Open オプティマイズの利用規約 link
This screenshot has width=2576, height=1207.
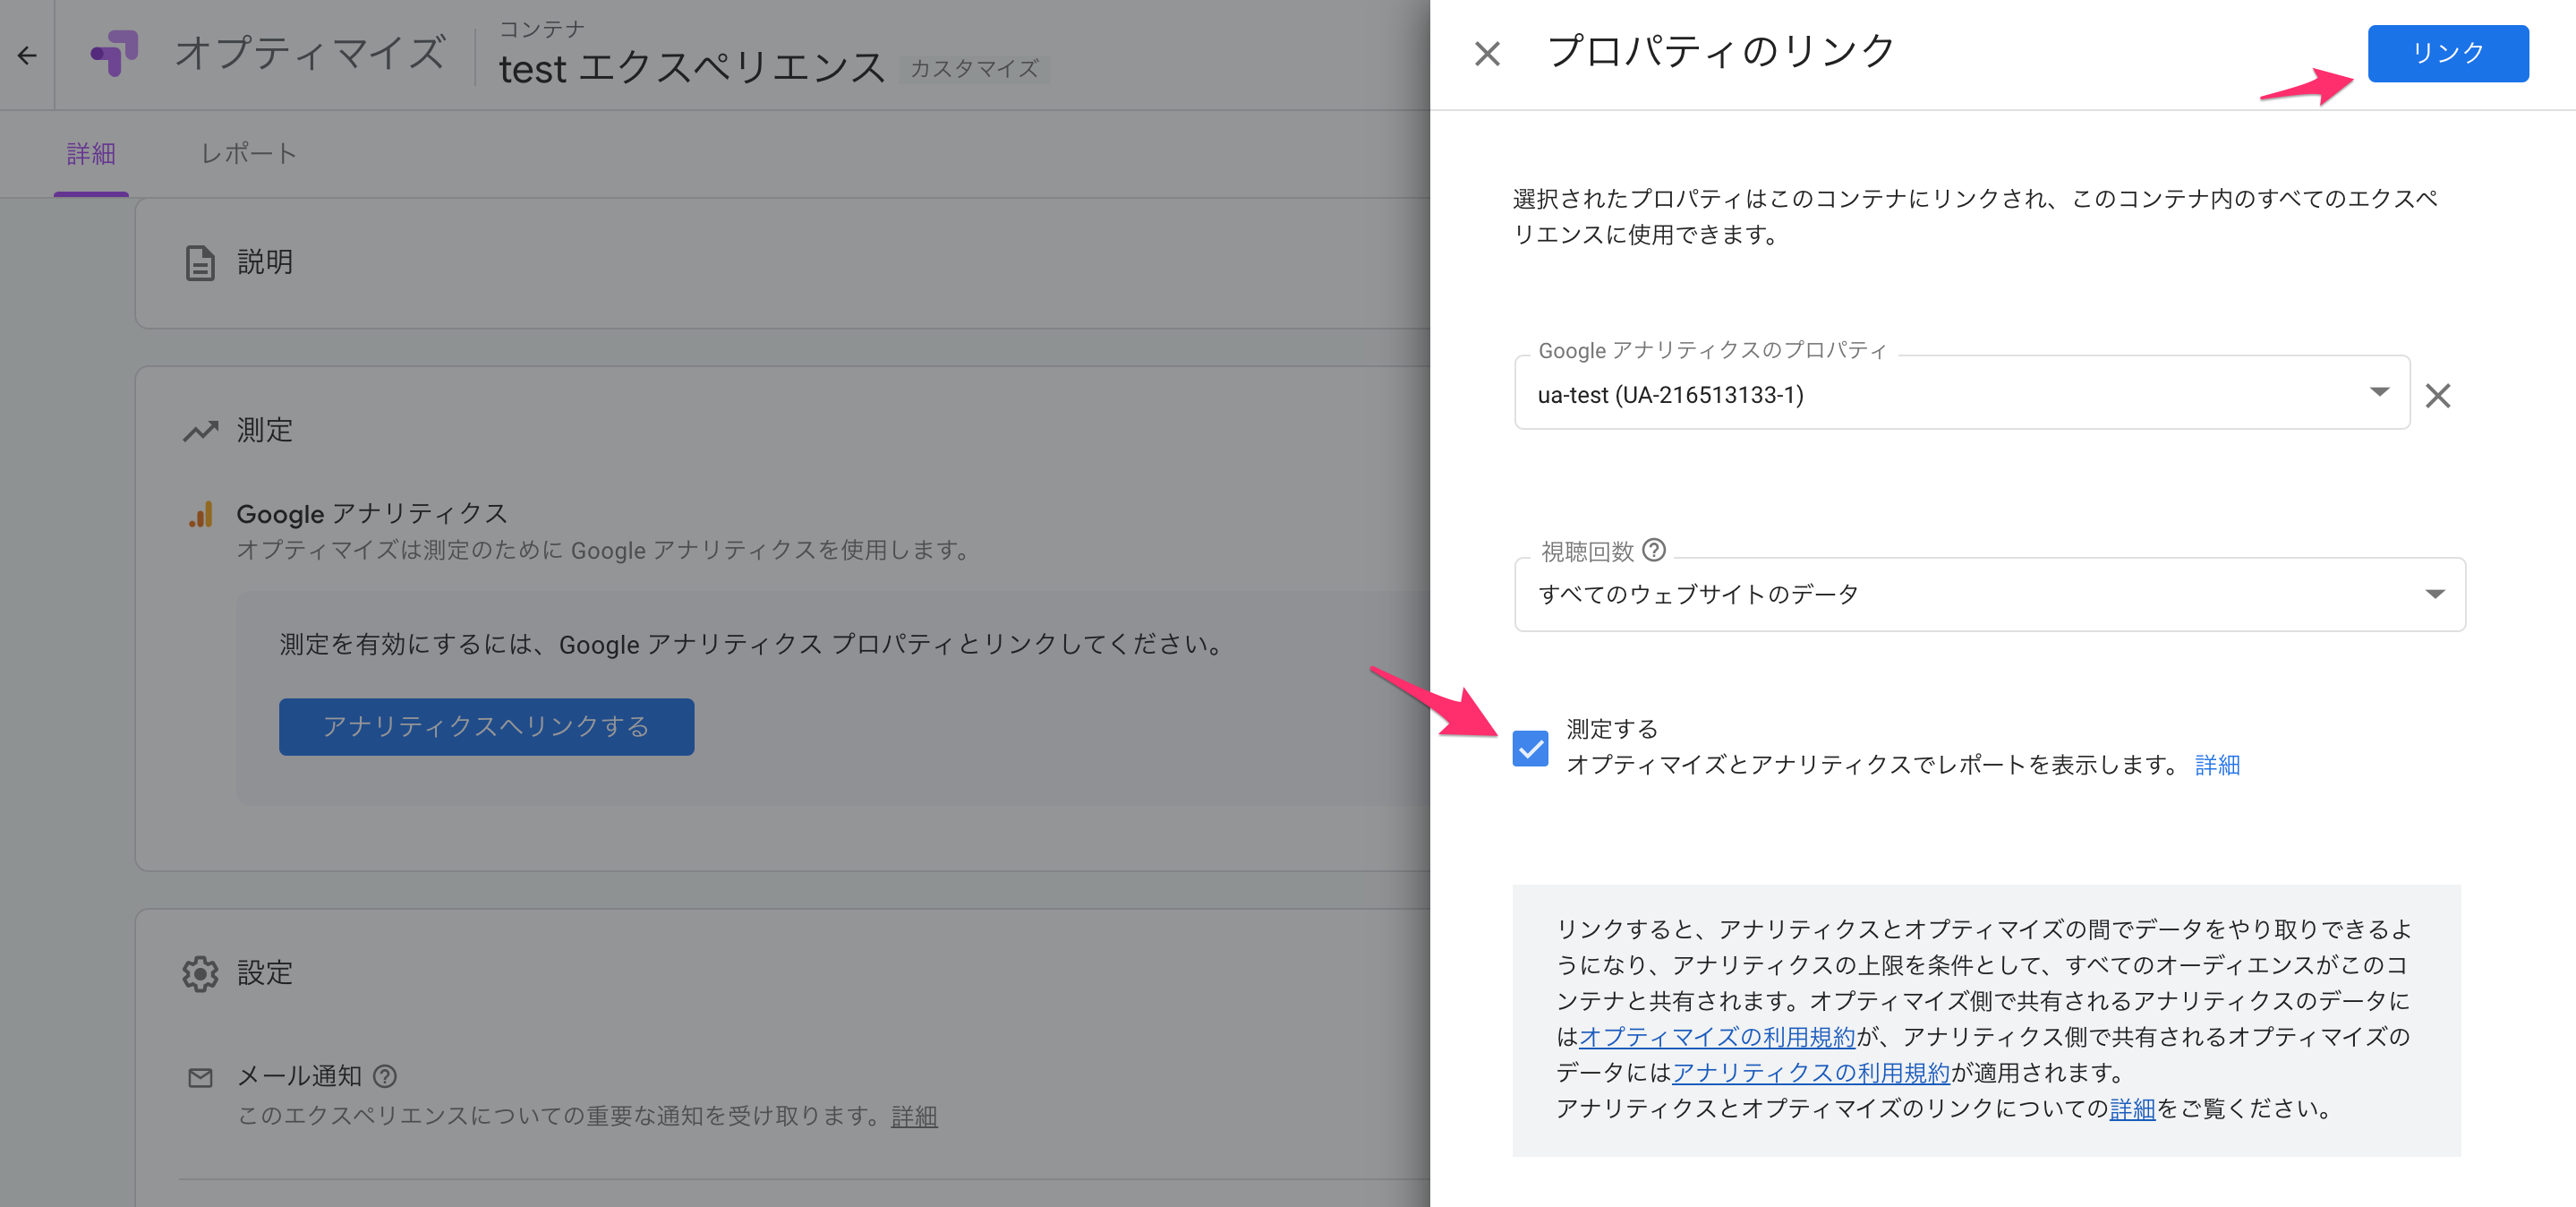[1716, 1037]
